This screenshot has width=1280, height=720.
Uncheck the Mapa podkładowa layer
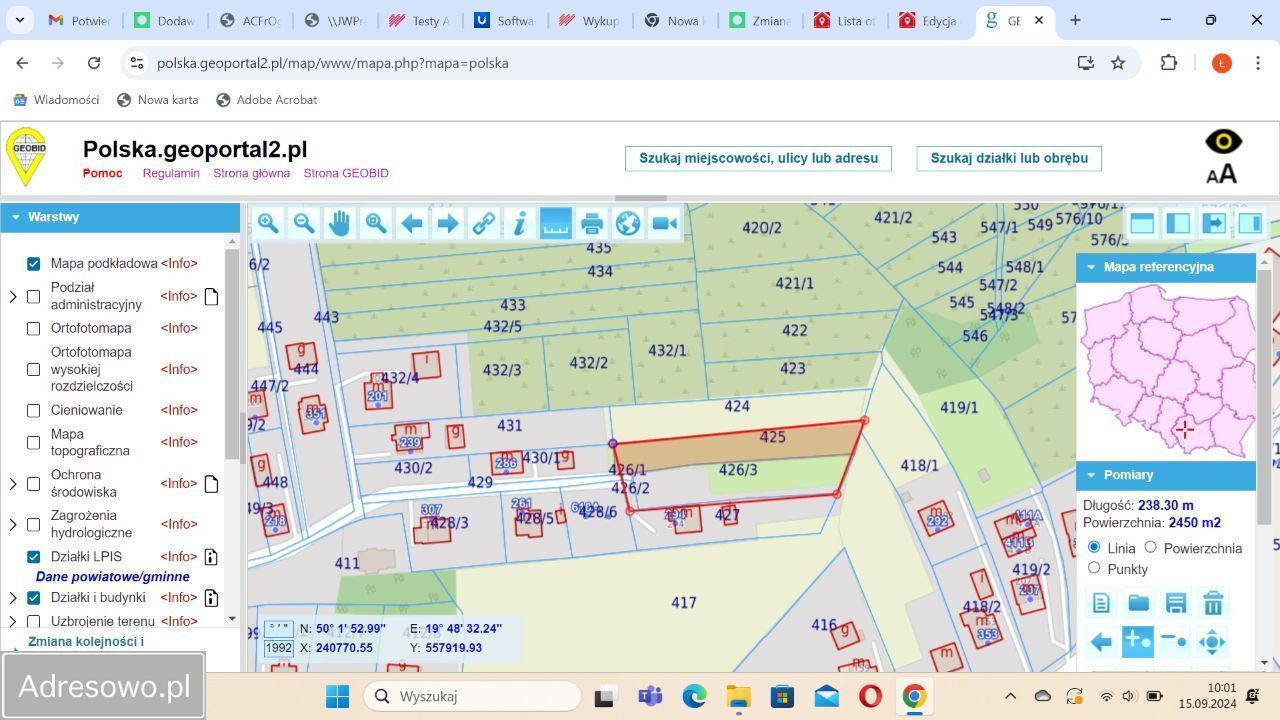tap(33, 264)
